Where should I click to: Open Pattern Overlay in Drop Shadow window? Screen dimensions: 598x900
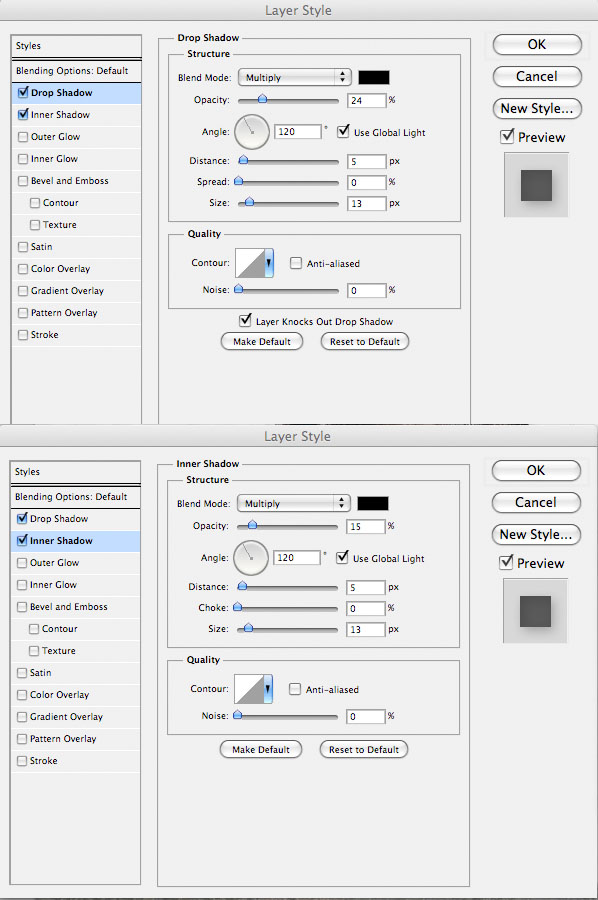click(x=64, y=313)
